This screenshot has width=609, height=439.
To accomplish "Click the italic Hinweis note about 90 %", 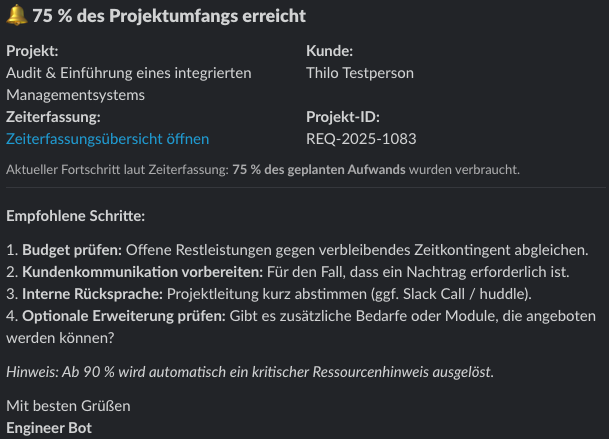I will pos(250,372).
